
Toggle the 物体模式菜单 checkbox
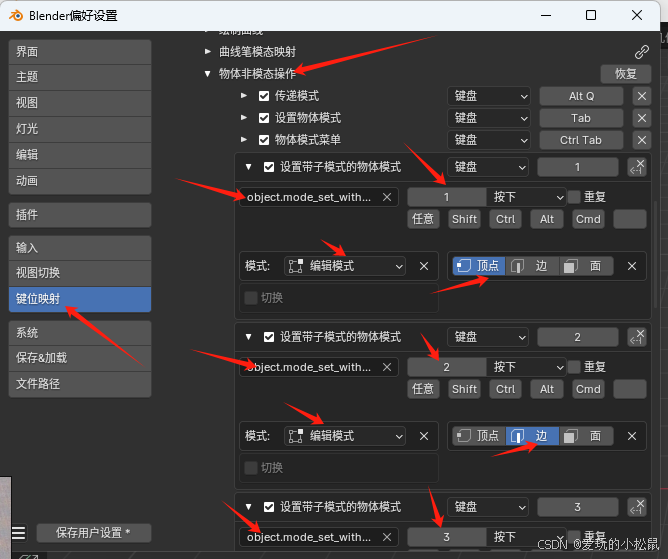pos(264,140)
